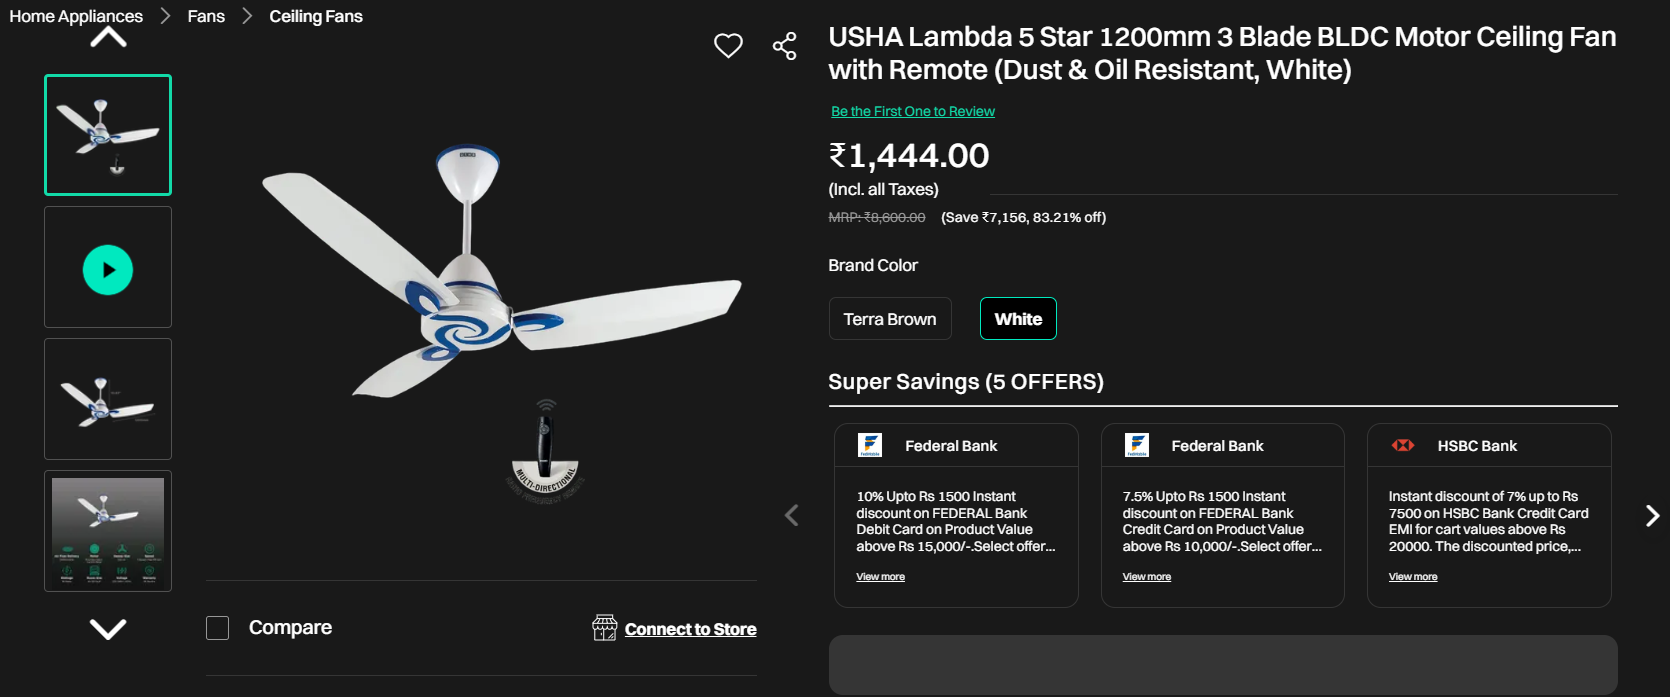This screenshot has height=697, width=1670.
Task: Select the fan features infographic thumbnail
Action: [x=108, y=531]
